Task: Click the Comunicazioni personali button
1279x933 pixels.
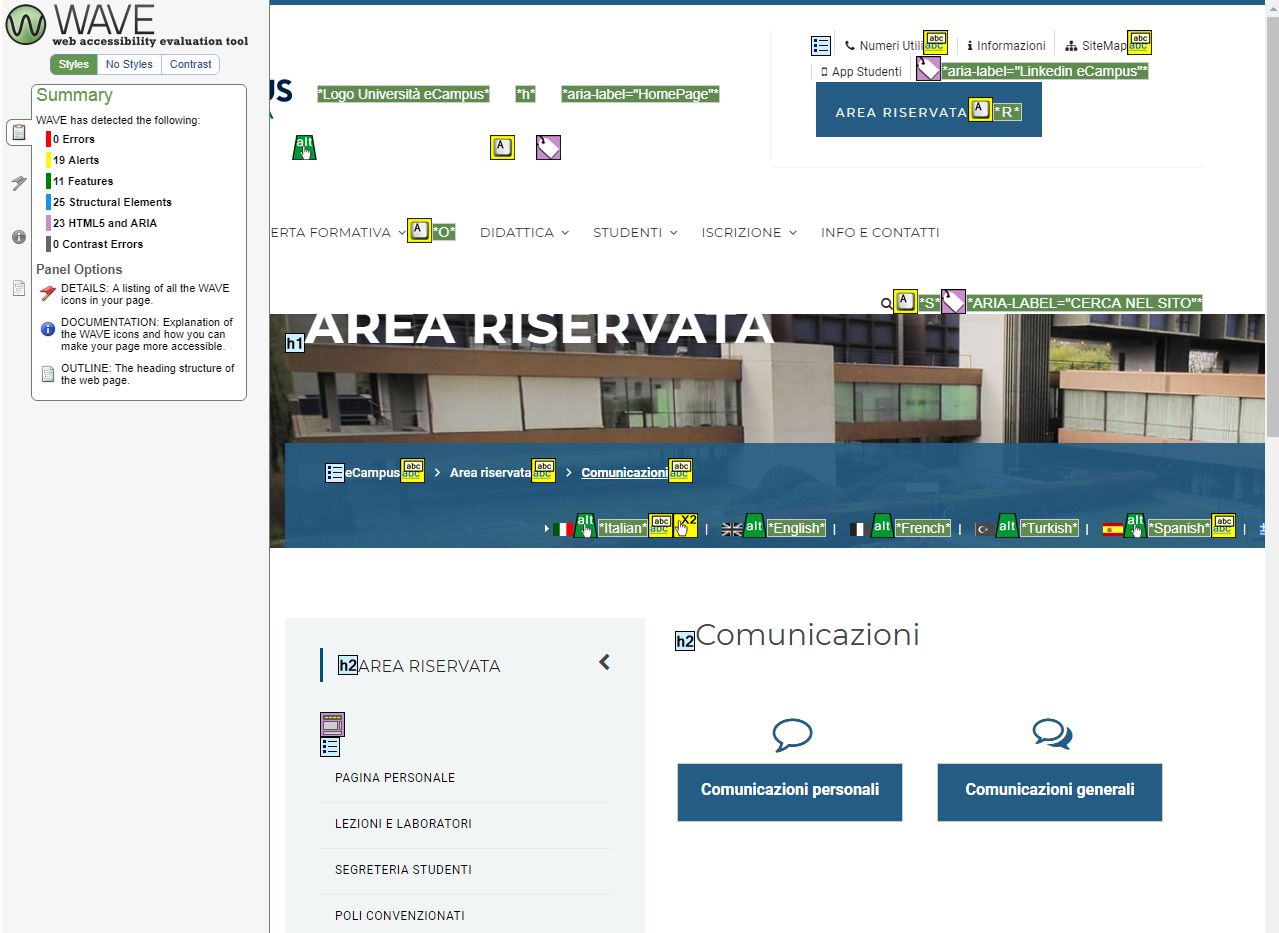Action: tap(790, 792)
